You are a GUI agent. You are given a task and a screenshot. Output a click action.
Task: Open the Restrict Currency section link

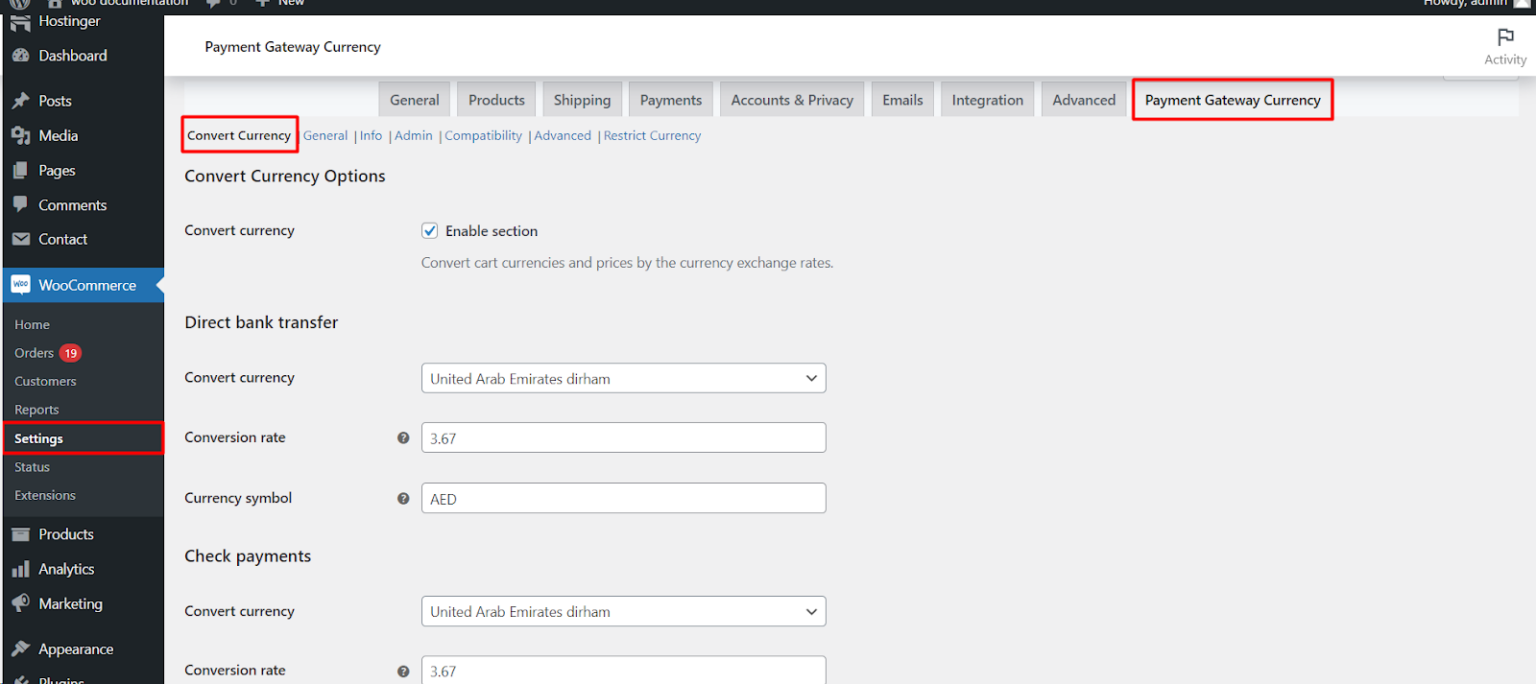652,135
